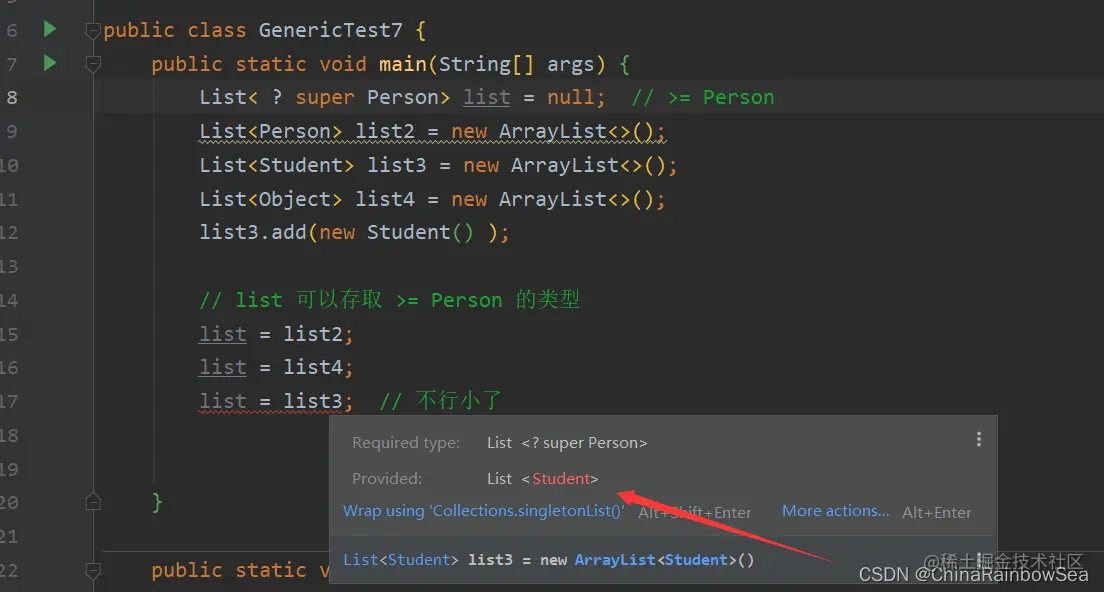Click 'Required type:' label in tooltip

[x=406, y=443]
